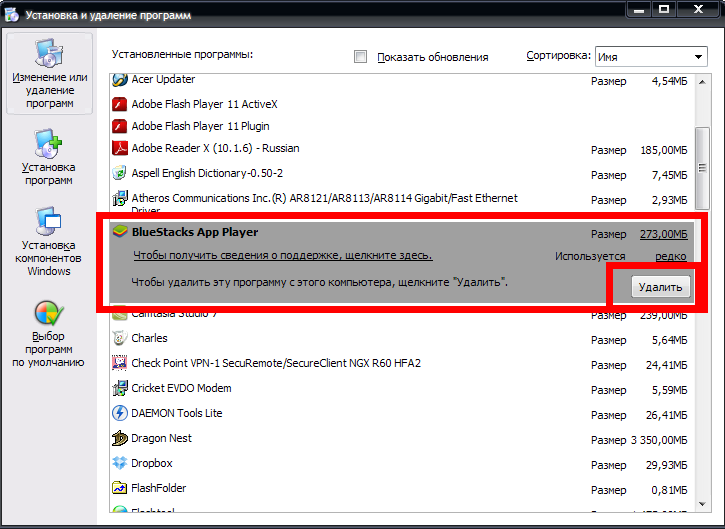This screenshot has height=529, width=725.
Task: Click the DAEMON Tools Lite icon
Action: (120, 413)
